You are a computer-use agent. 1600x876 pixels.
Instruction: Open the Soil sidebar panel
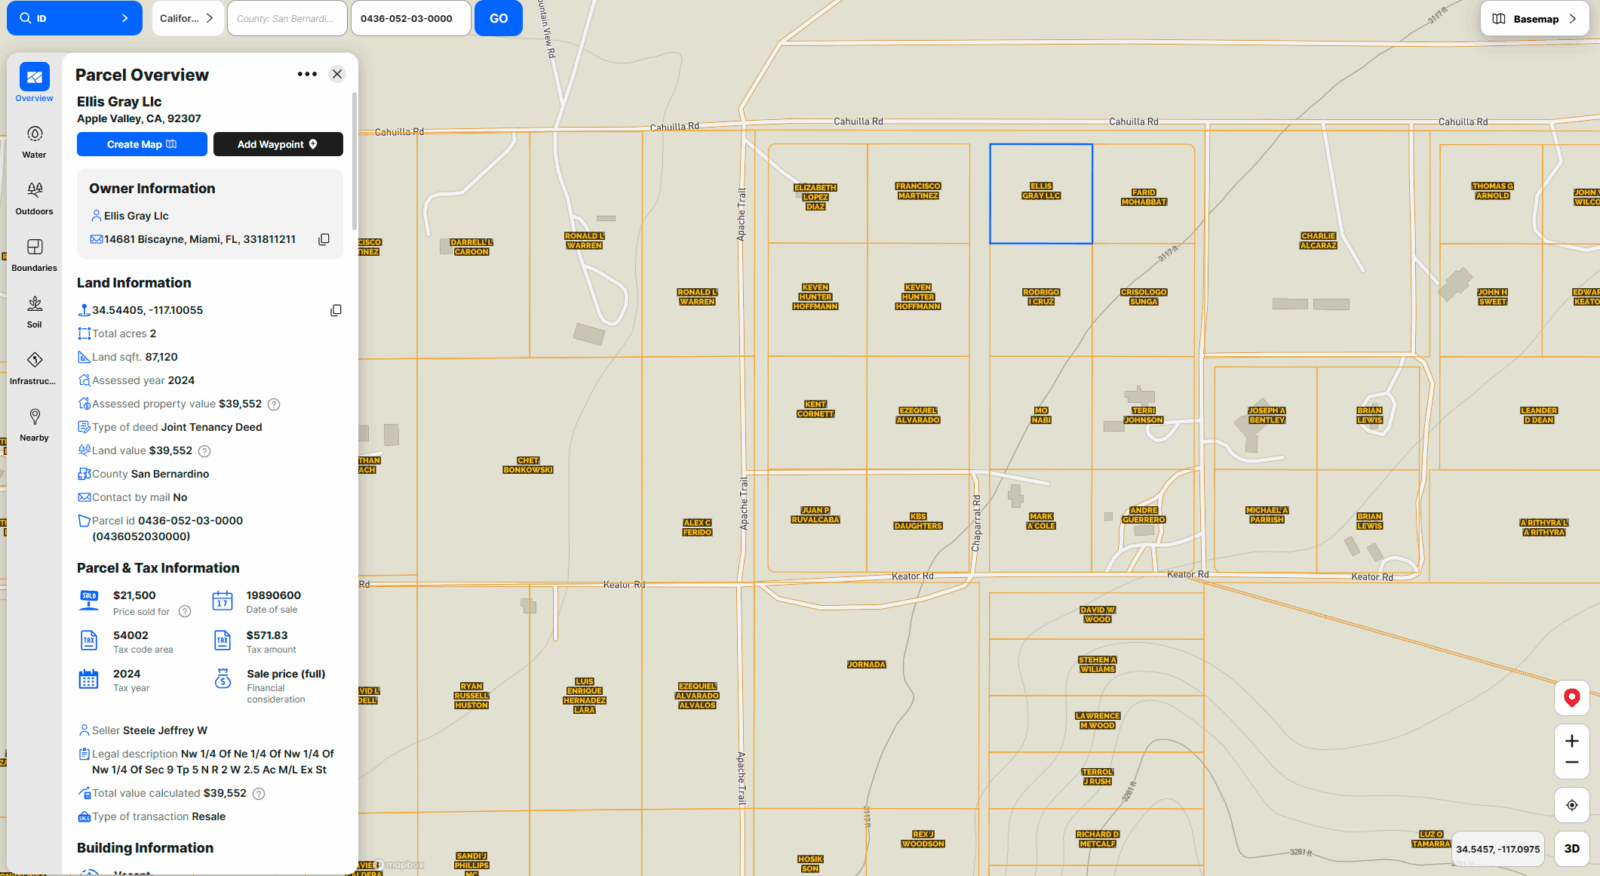34,311
